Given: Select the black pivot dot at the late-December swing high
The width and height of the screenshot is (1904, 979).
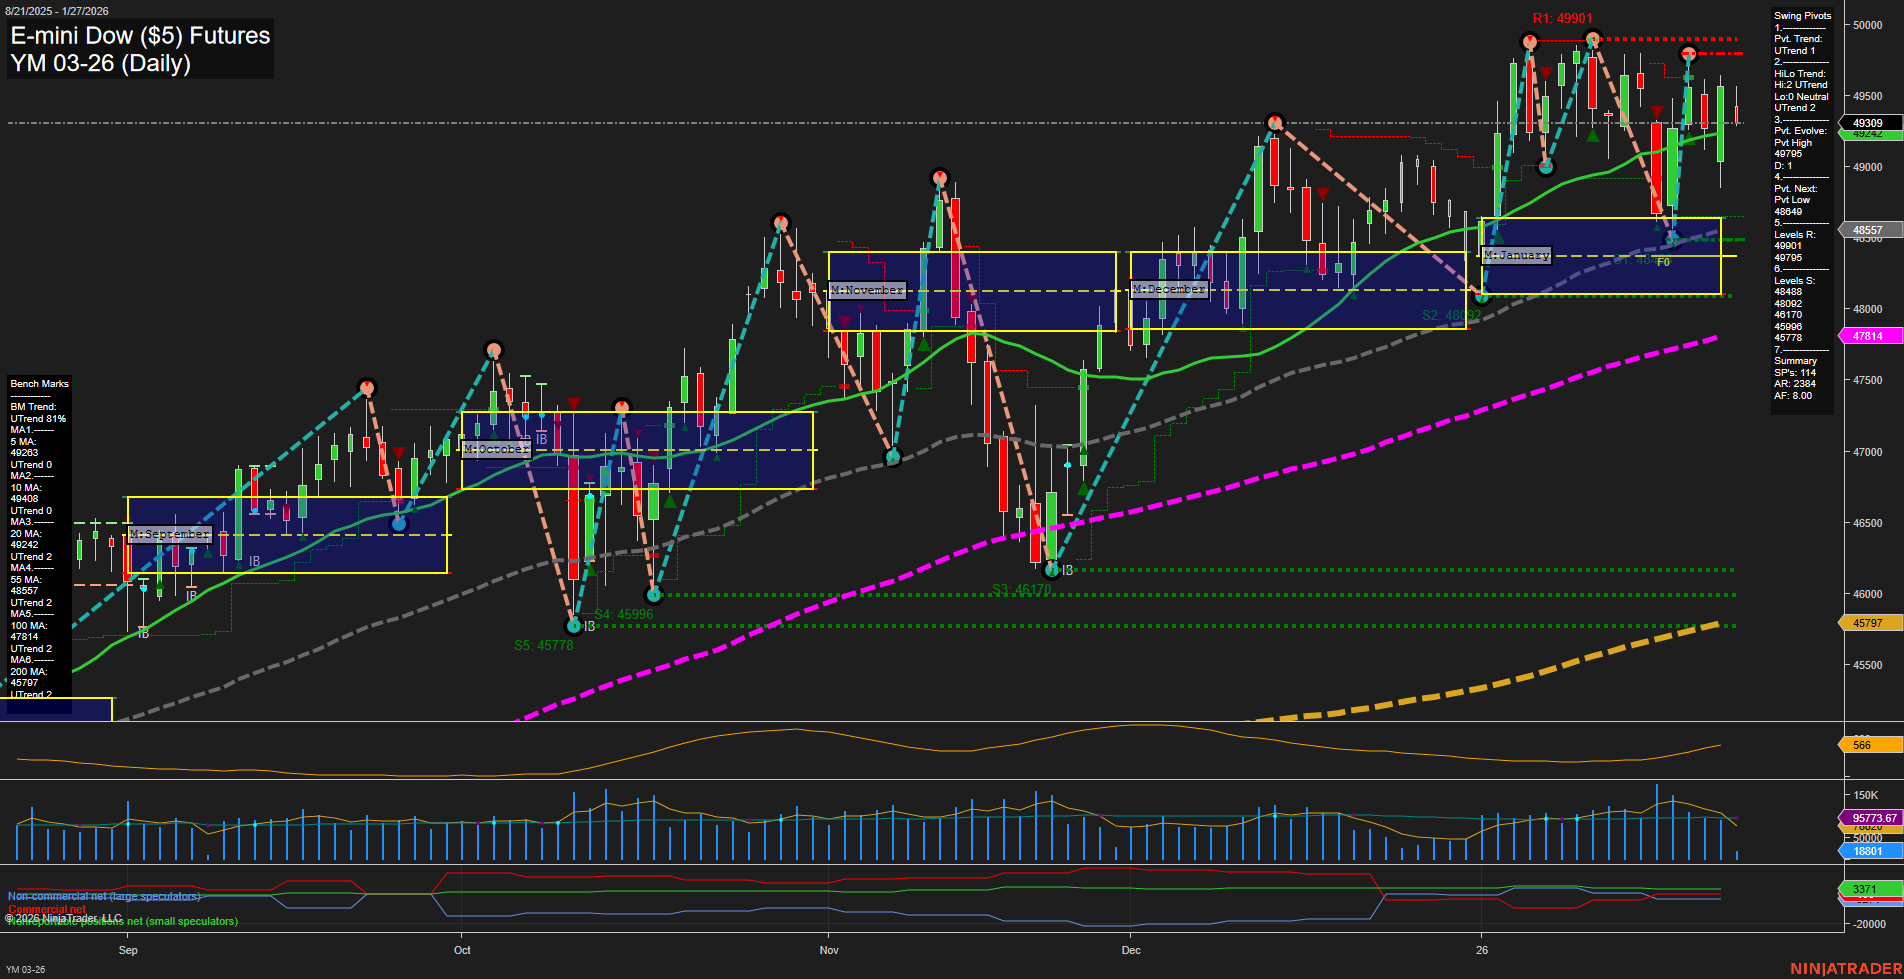Looking at the screenshot, I should click(1277, 122).
